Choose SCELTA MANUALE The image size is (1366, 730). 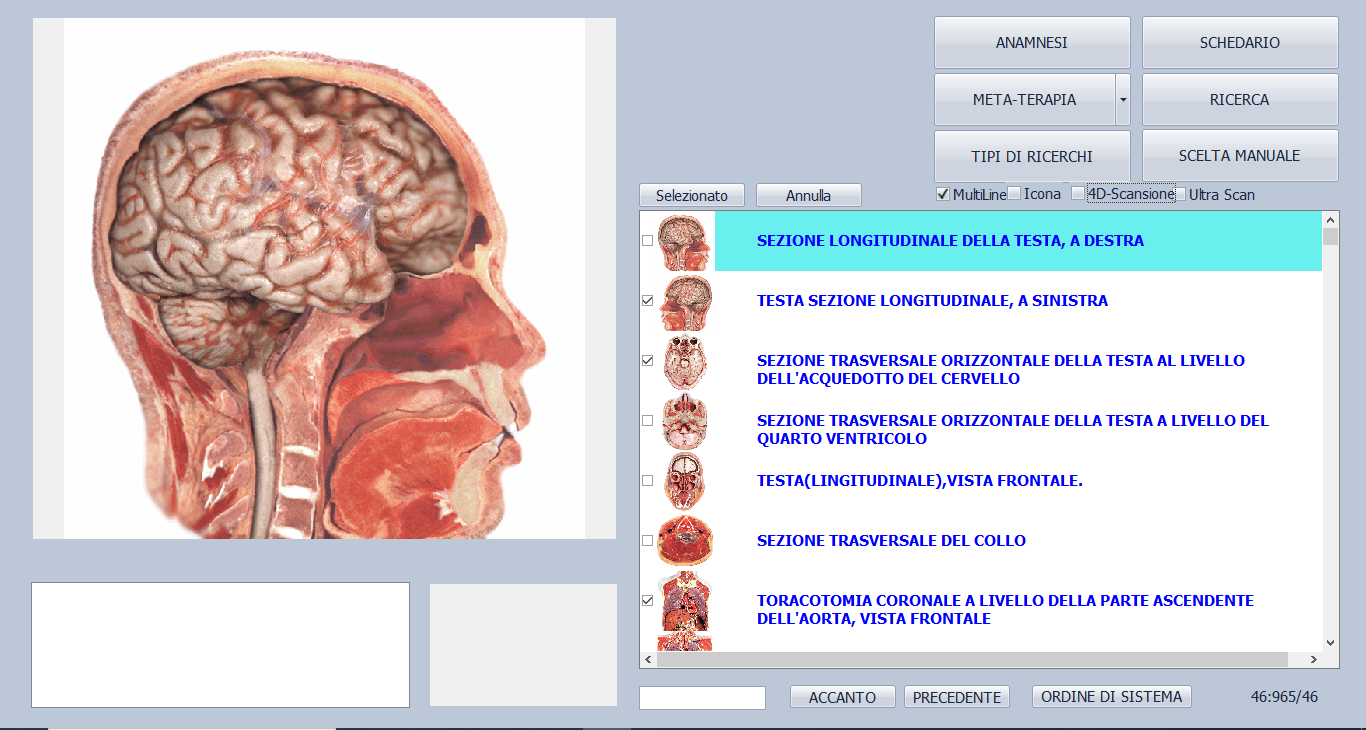click(1240, 156)
